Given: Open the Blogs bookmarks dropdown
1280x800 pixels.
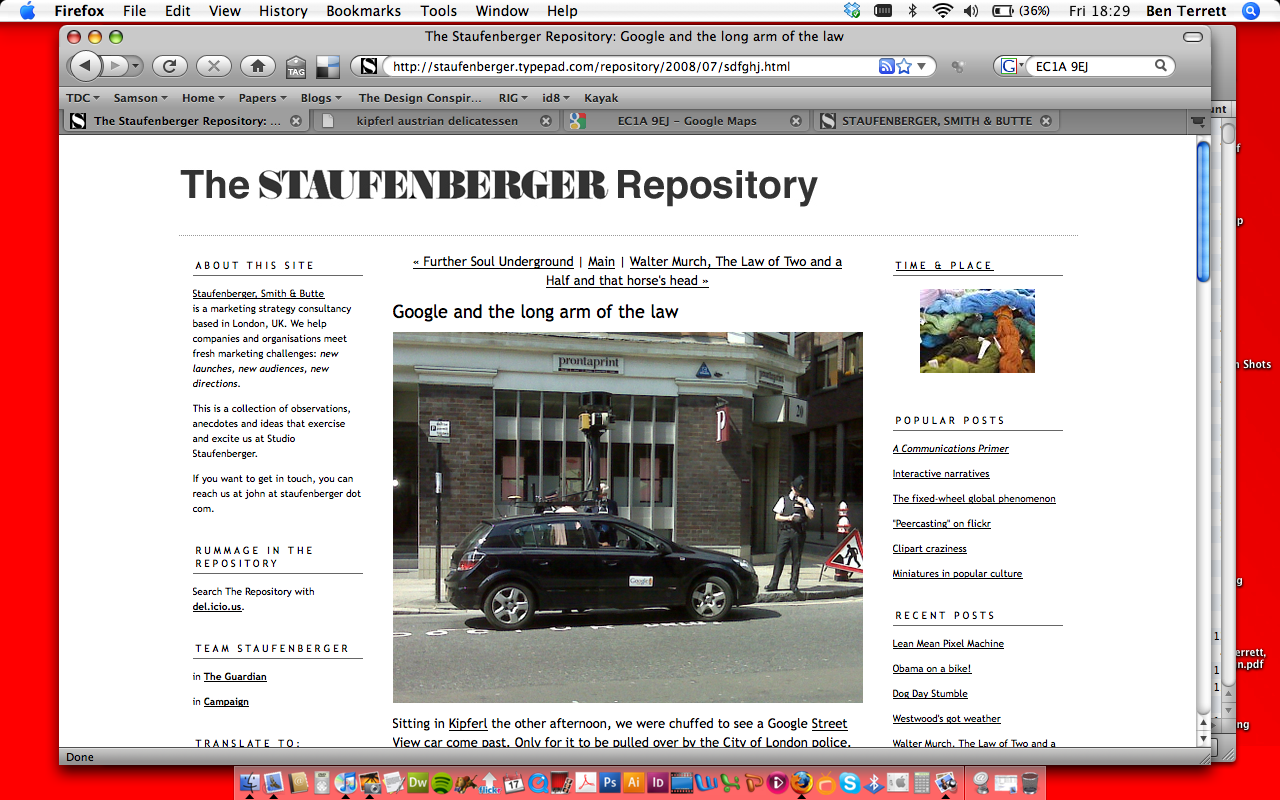Looking at the screenshot, I should (321, 98).
